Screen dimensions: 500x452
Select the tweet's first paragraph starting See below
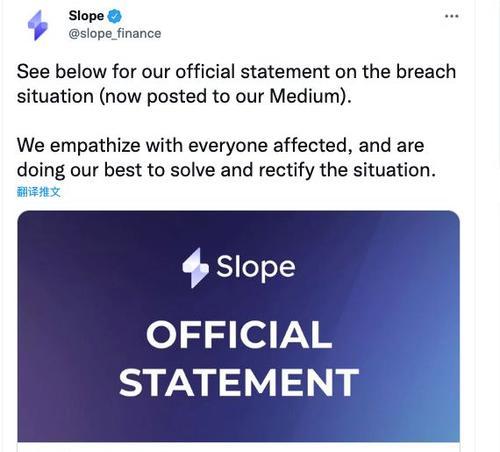pos(236,84)
